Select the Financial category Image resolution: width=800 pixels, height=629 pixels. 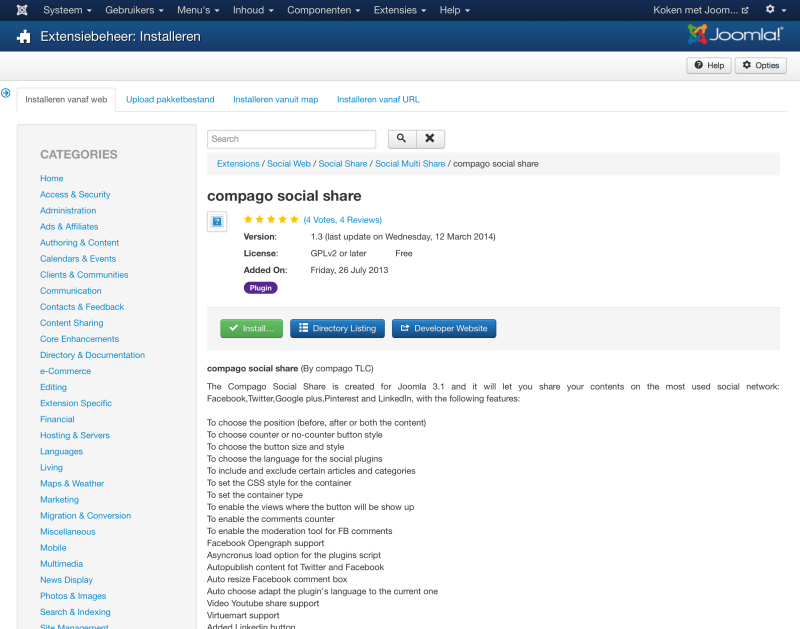57,419
